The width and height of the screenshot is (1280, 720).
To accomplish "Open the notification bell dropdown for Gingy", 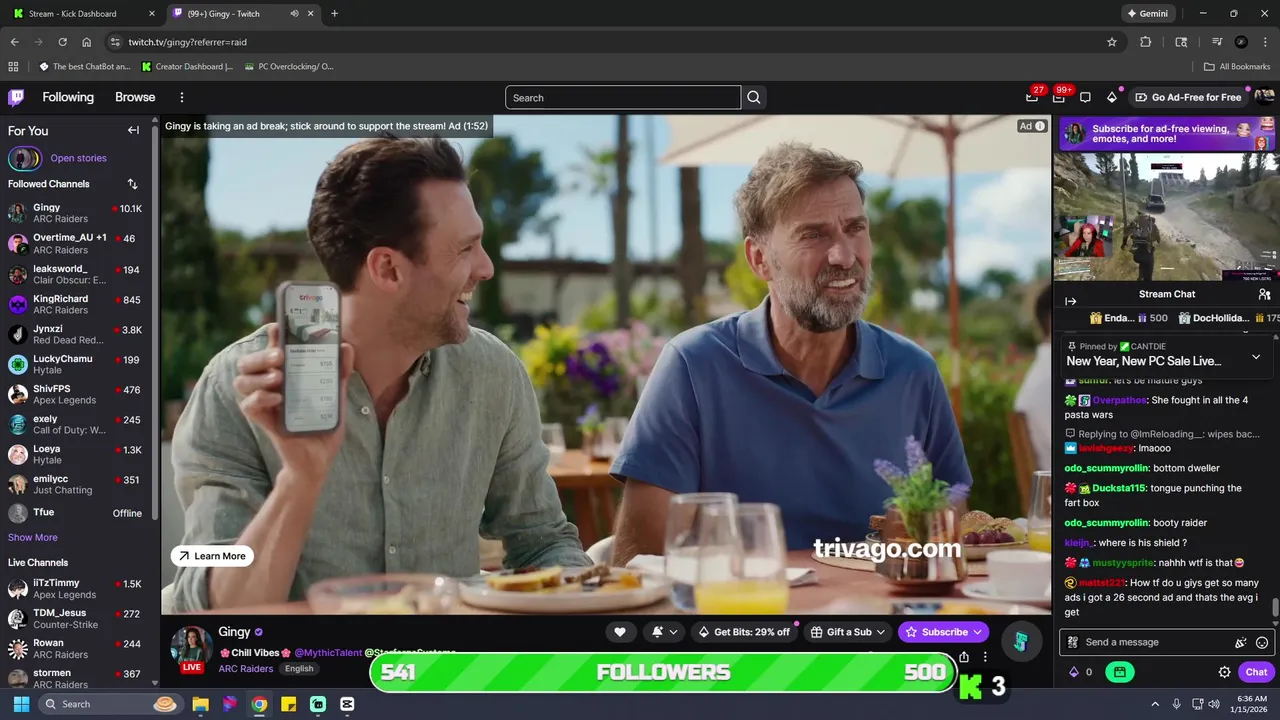I will [664, 632].
